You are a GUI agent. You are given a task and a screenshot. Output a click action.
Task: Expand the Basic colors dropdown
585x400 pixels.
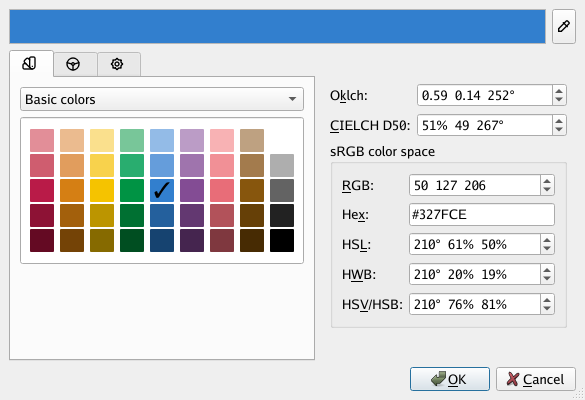click(162, 99)
